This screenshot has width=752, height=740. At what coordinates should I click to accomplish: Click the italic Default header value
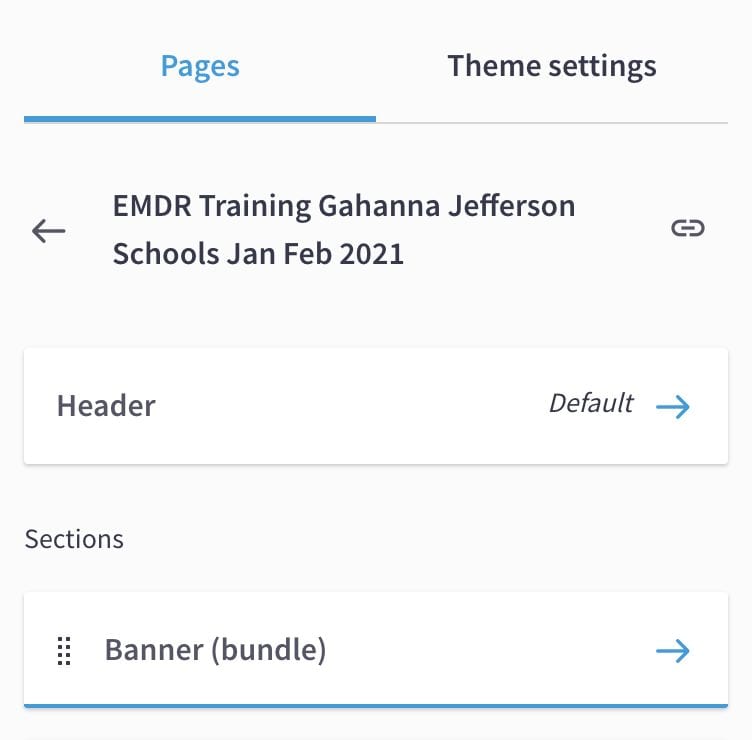pos(591,403)
